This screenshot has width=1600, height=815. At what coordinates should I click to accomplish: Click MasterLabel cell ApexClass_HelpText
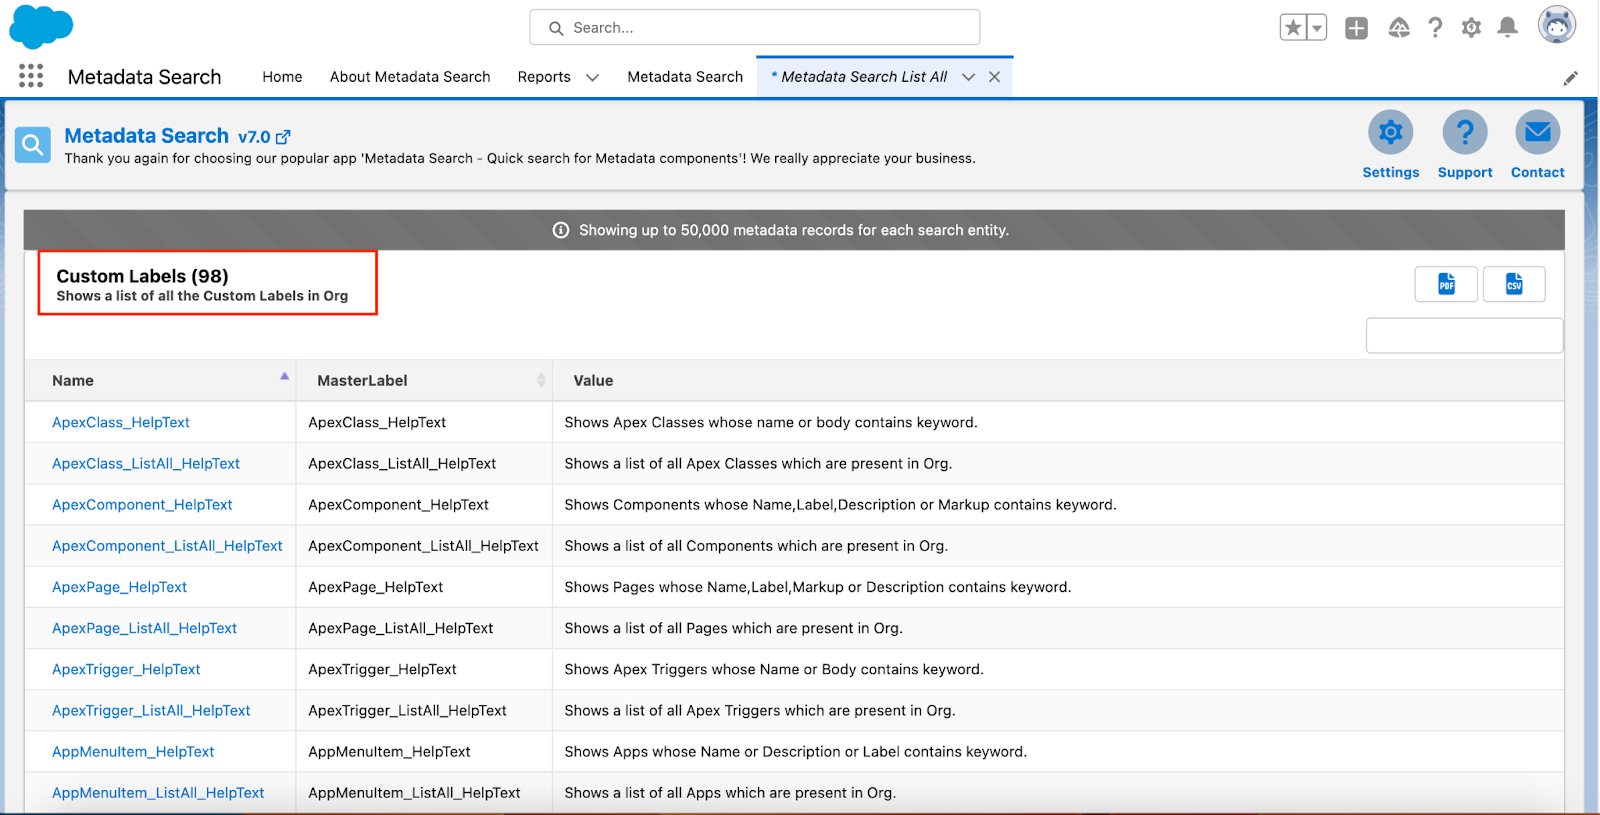[377, 423]
